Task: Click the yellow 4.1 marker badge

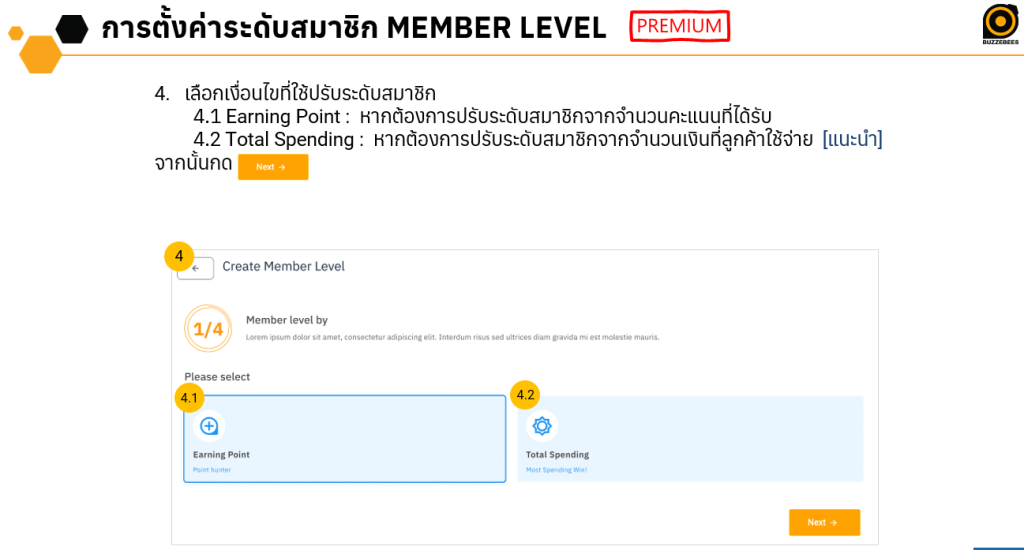Action: [x=189, y=398]
